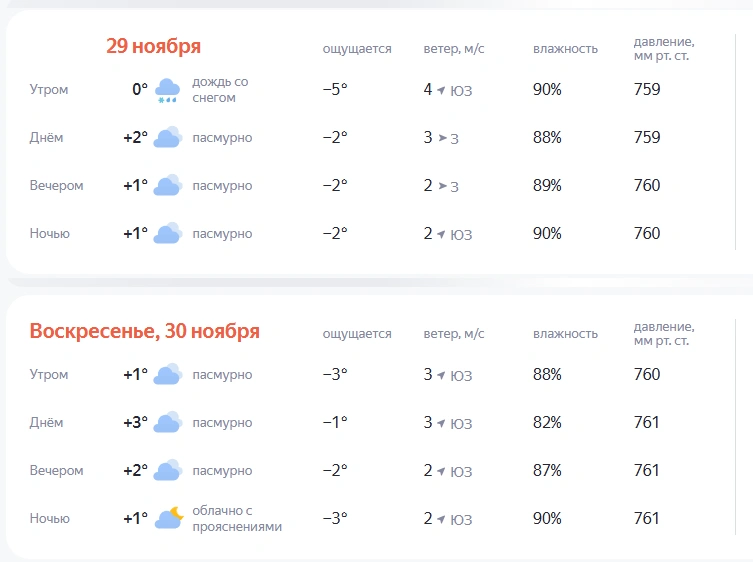Click the 'давление, мм рт. ст.' header for 29 ноября
Image resolution: width=753 pixels, height=562 pixels.
664,49
